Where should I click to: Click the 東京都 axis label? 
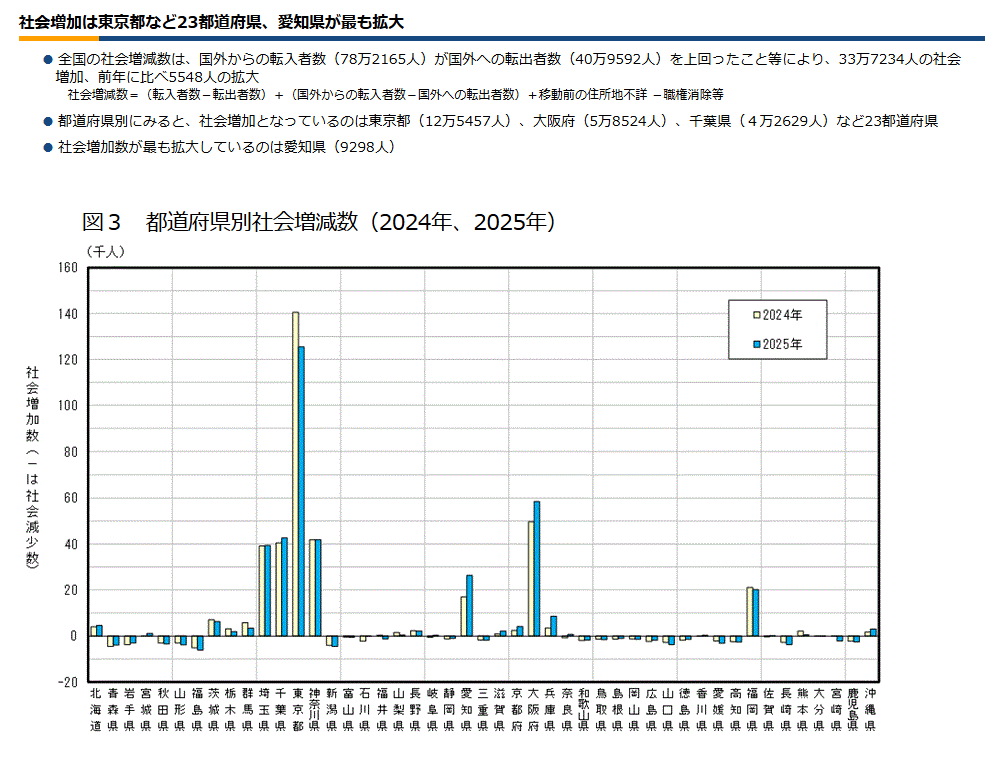pos(298,709)
